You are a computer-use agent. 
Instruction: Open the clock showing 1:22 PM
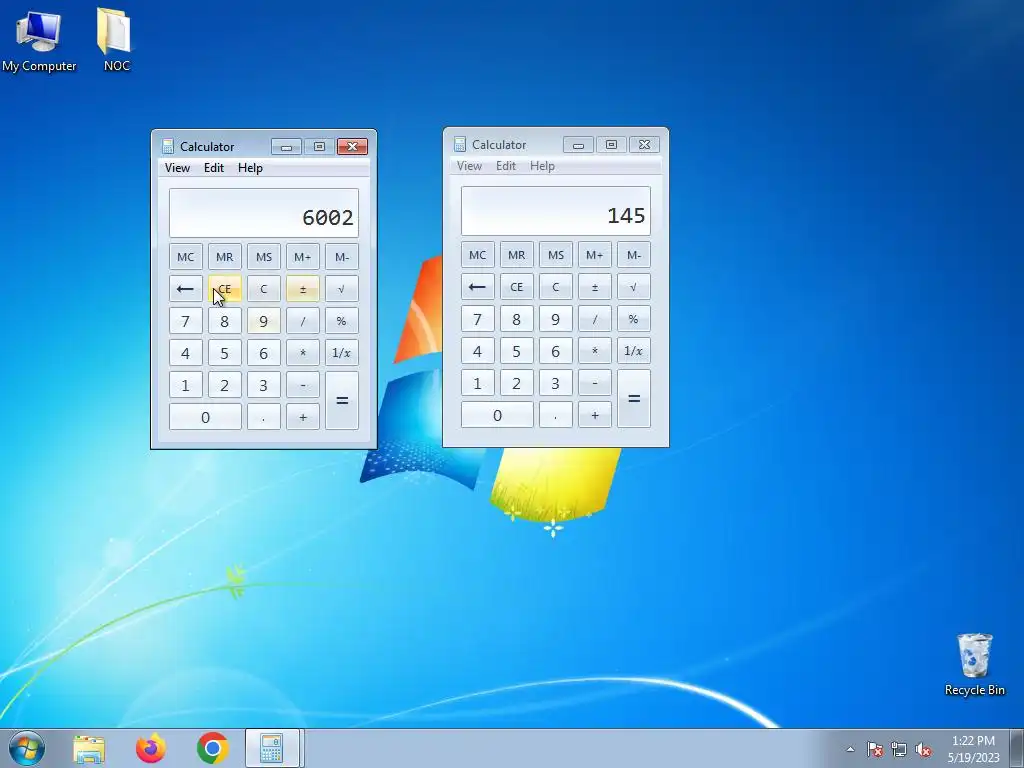[x=973, y=749]
